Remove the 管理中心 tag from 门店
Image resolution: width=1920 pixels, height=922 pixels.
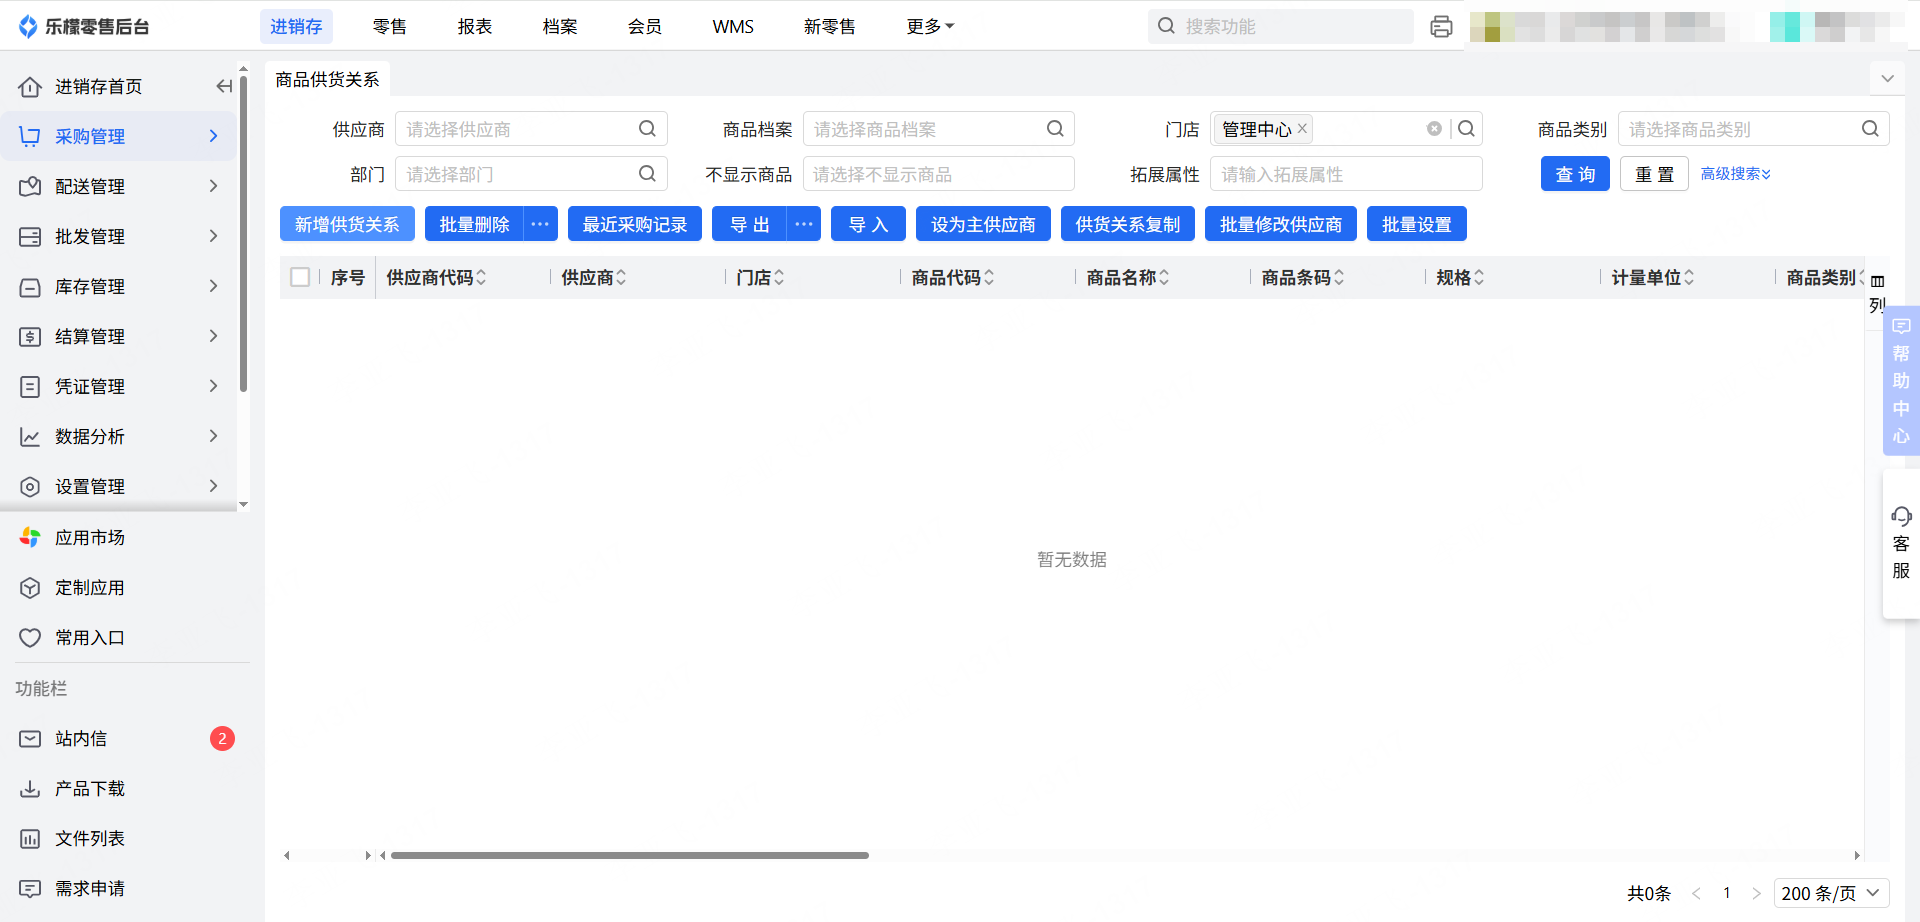[1302, 129]
